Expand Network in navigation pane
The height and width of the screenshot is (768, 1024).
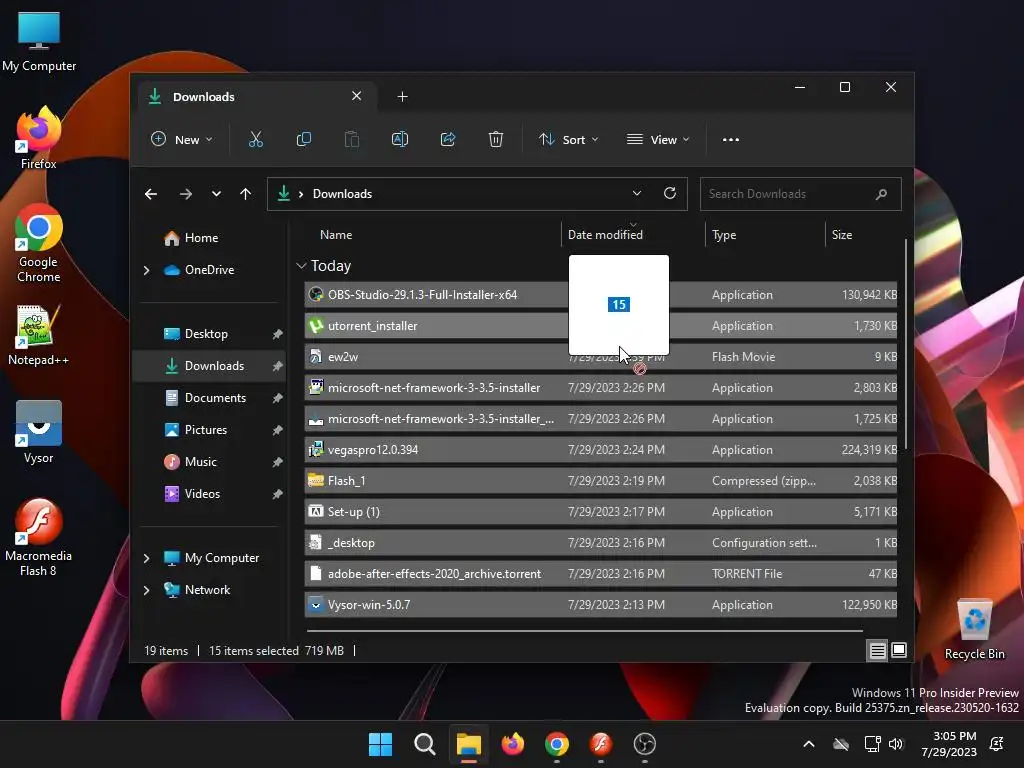(x=146, y=590)
